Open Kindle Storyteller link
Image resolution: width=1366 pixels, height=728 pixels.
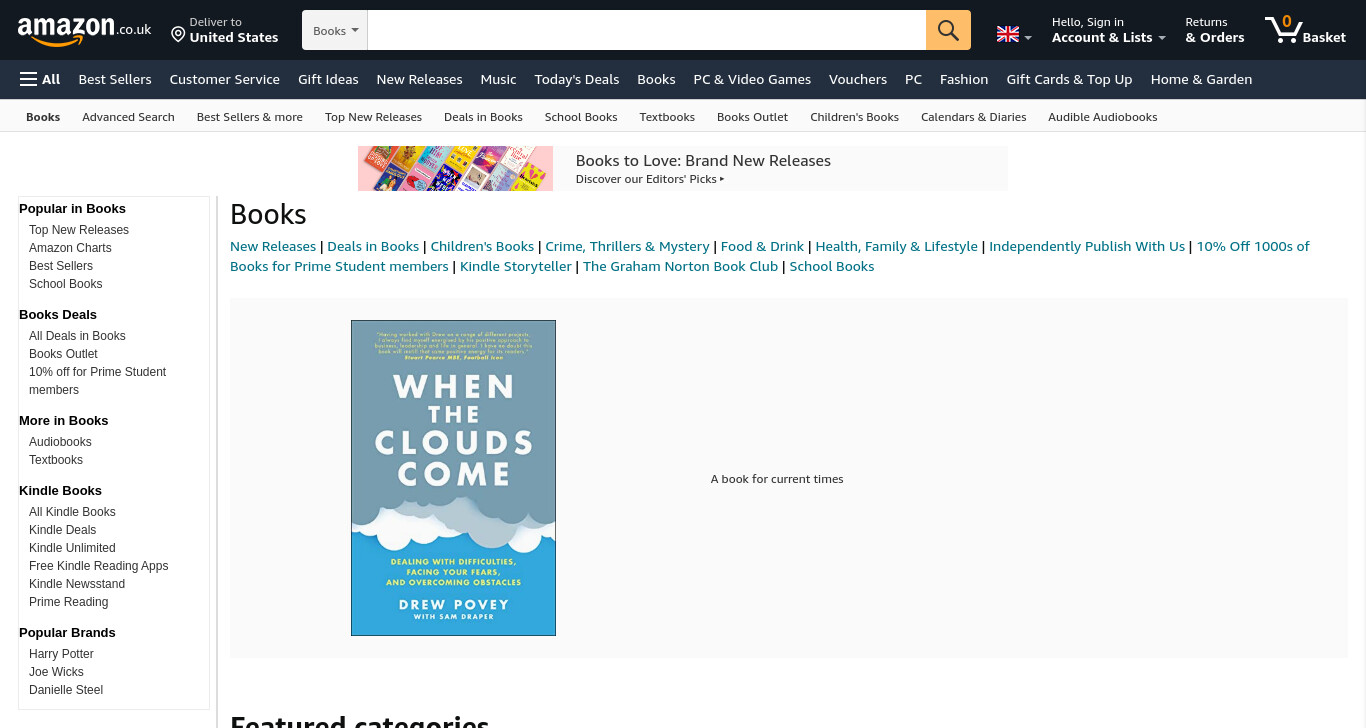click(516, 266)
